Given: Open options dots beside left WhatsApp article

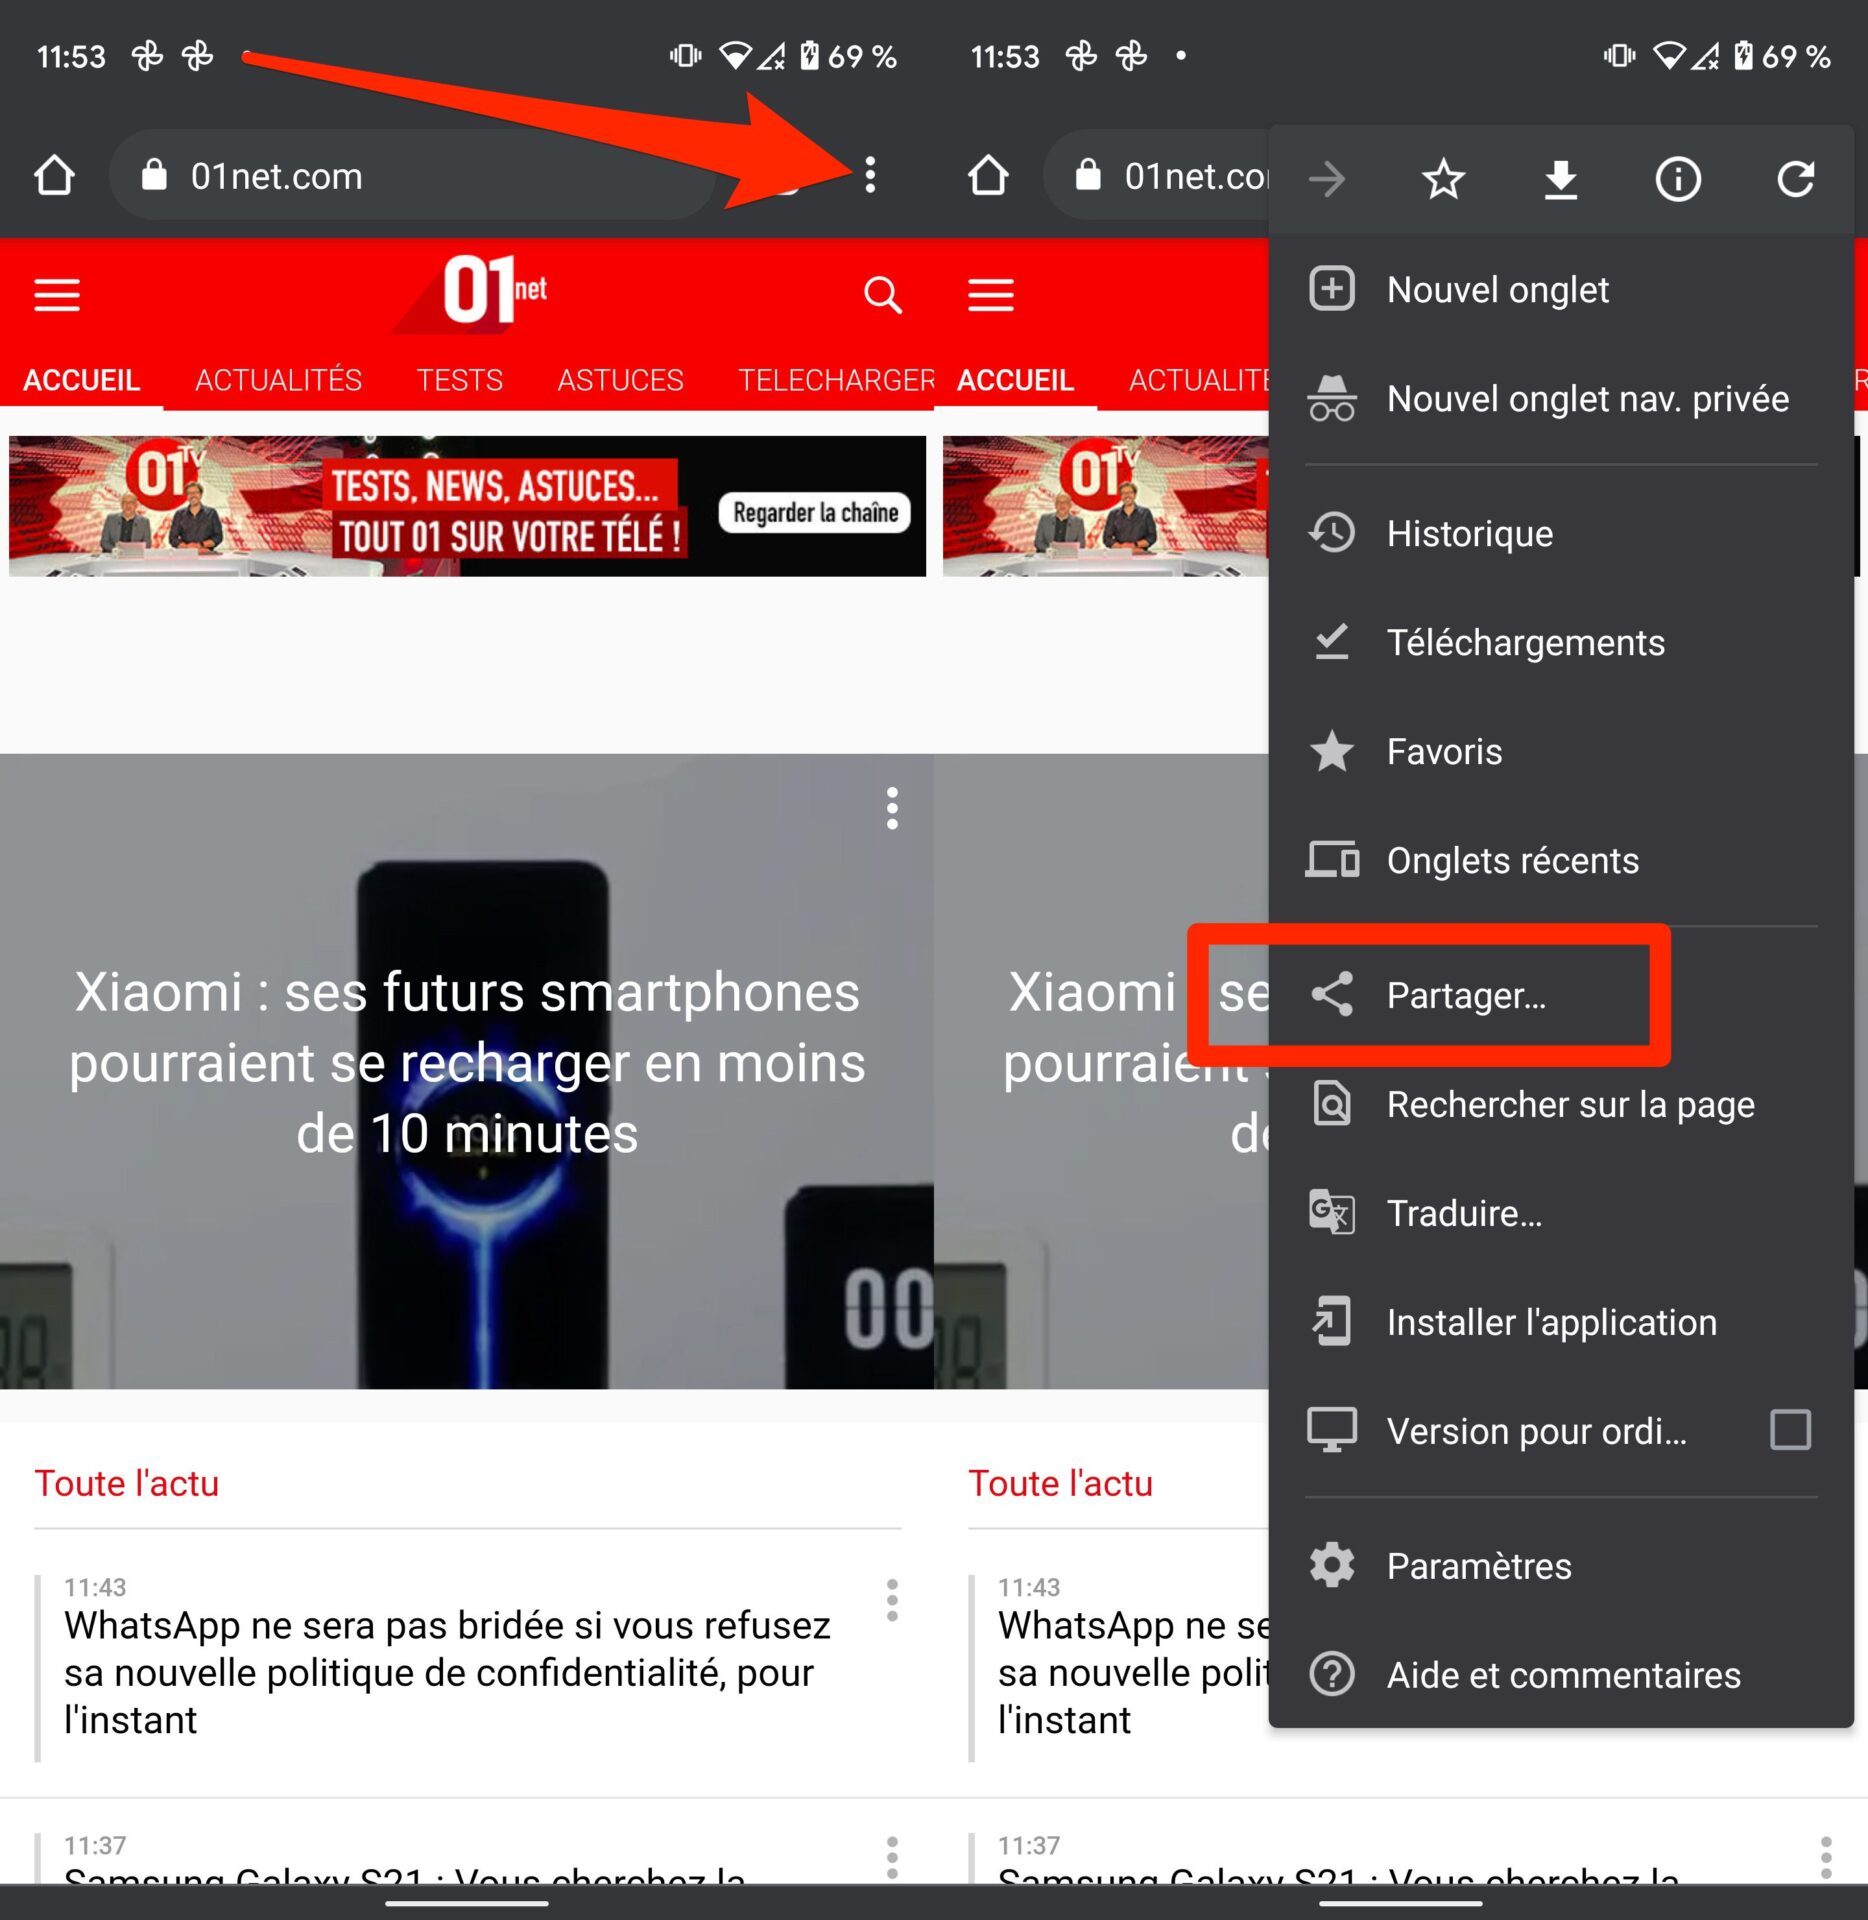Looking at the screenshot, I should [892, 1601].
